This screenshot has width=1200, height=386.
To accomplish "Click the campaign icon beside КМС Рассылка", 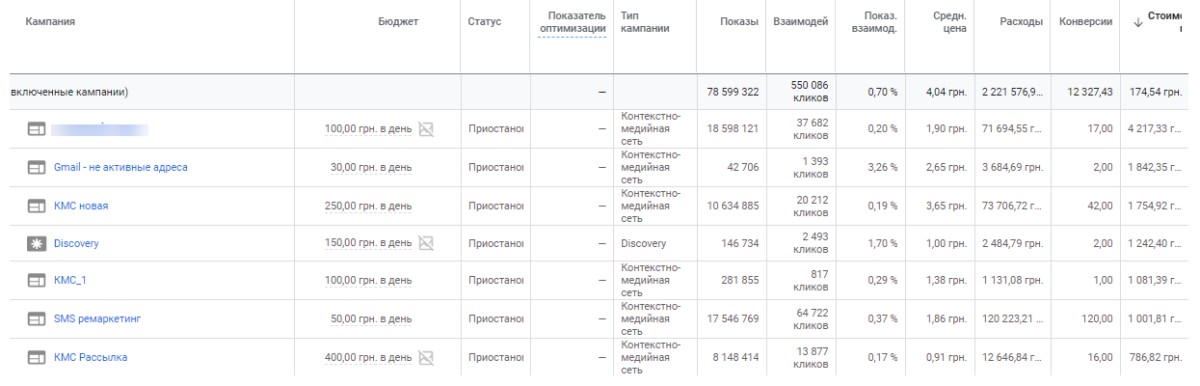I will coord(36,357).
